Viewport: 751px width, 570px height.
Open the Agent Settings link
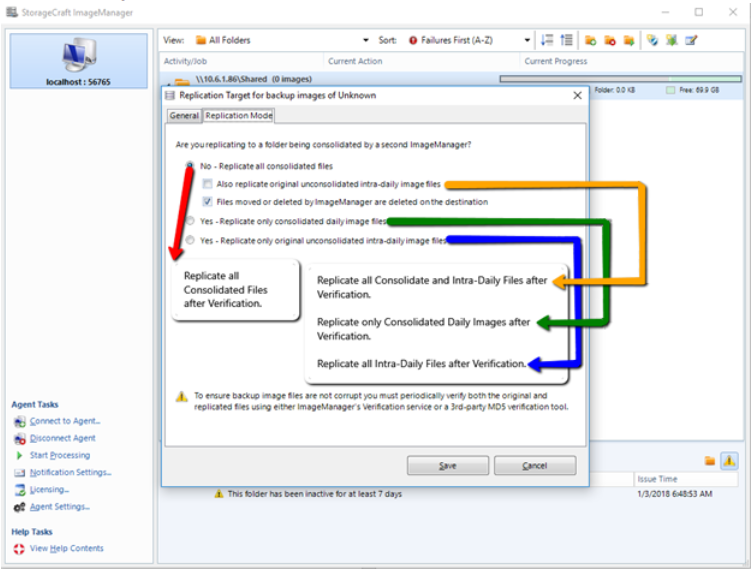(60, 507)
